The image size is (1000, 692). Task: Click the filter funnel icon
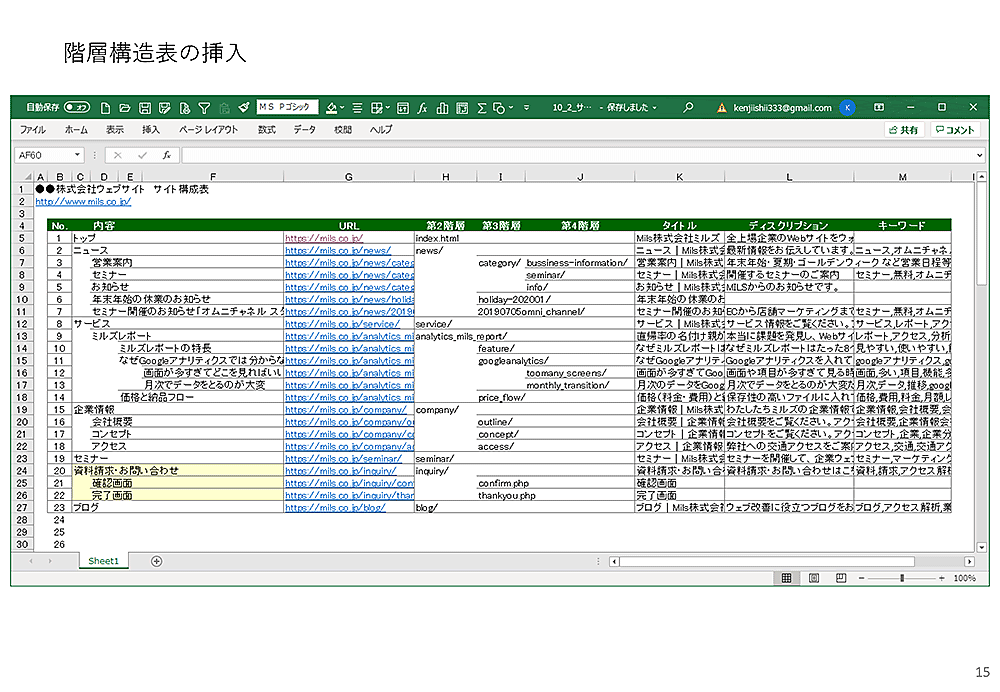204,107
